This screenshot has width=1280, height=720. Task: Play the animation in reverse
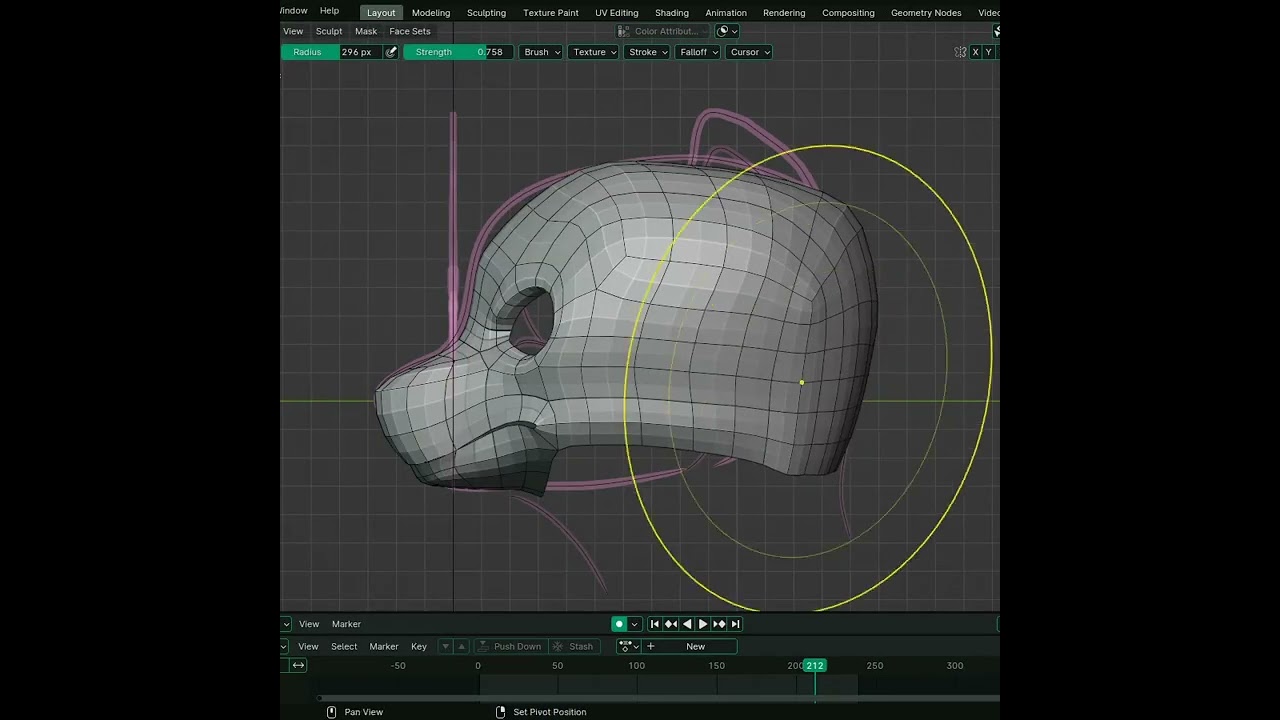687,624
